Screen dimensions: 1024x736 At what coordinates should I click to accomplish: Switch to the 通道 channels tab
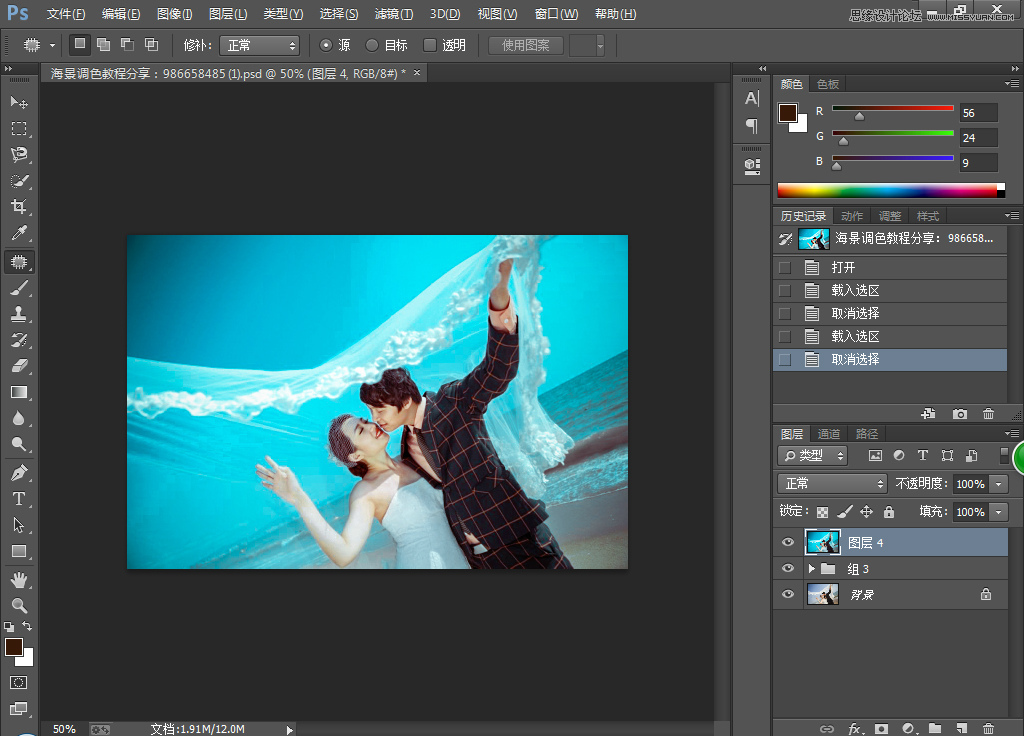(x=828, y=434)
